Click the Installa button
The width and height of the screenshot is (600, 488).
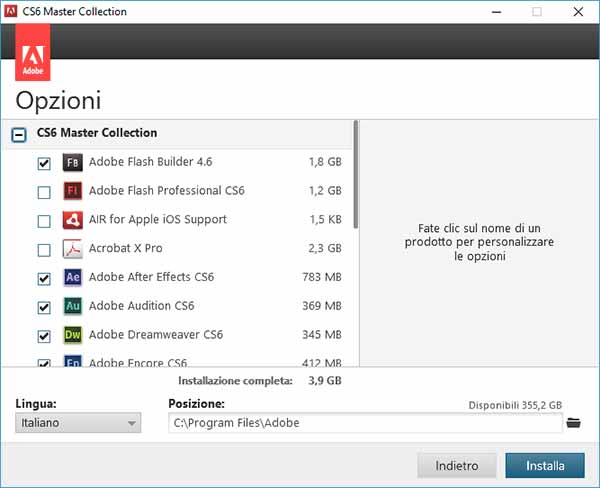click(x=545, y=465)
